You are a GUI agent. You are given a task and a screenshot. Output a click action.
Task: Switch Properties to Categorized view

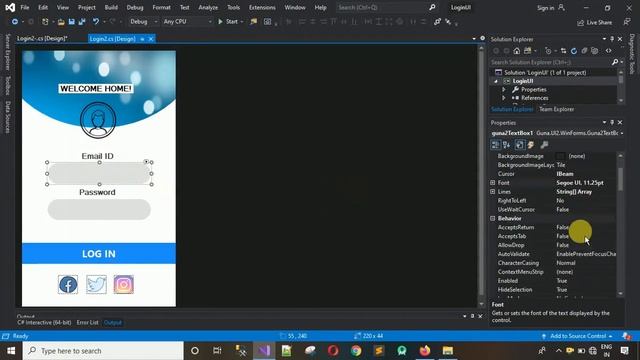point(496,145)
